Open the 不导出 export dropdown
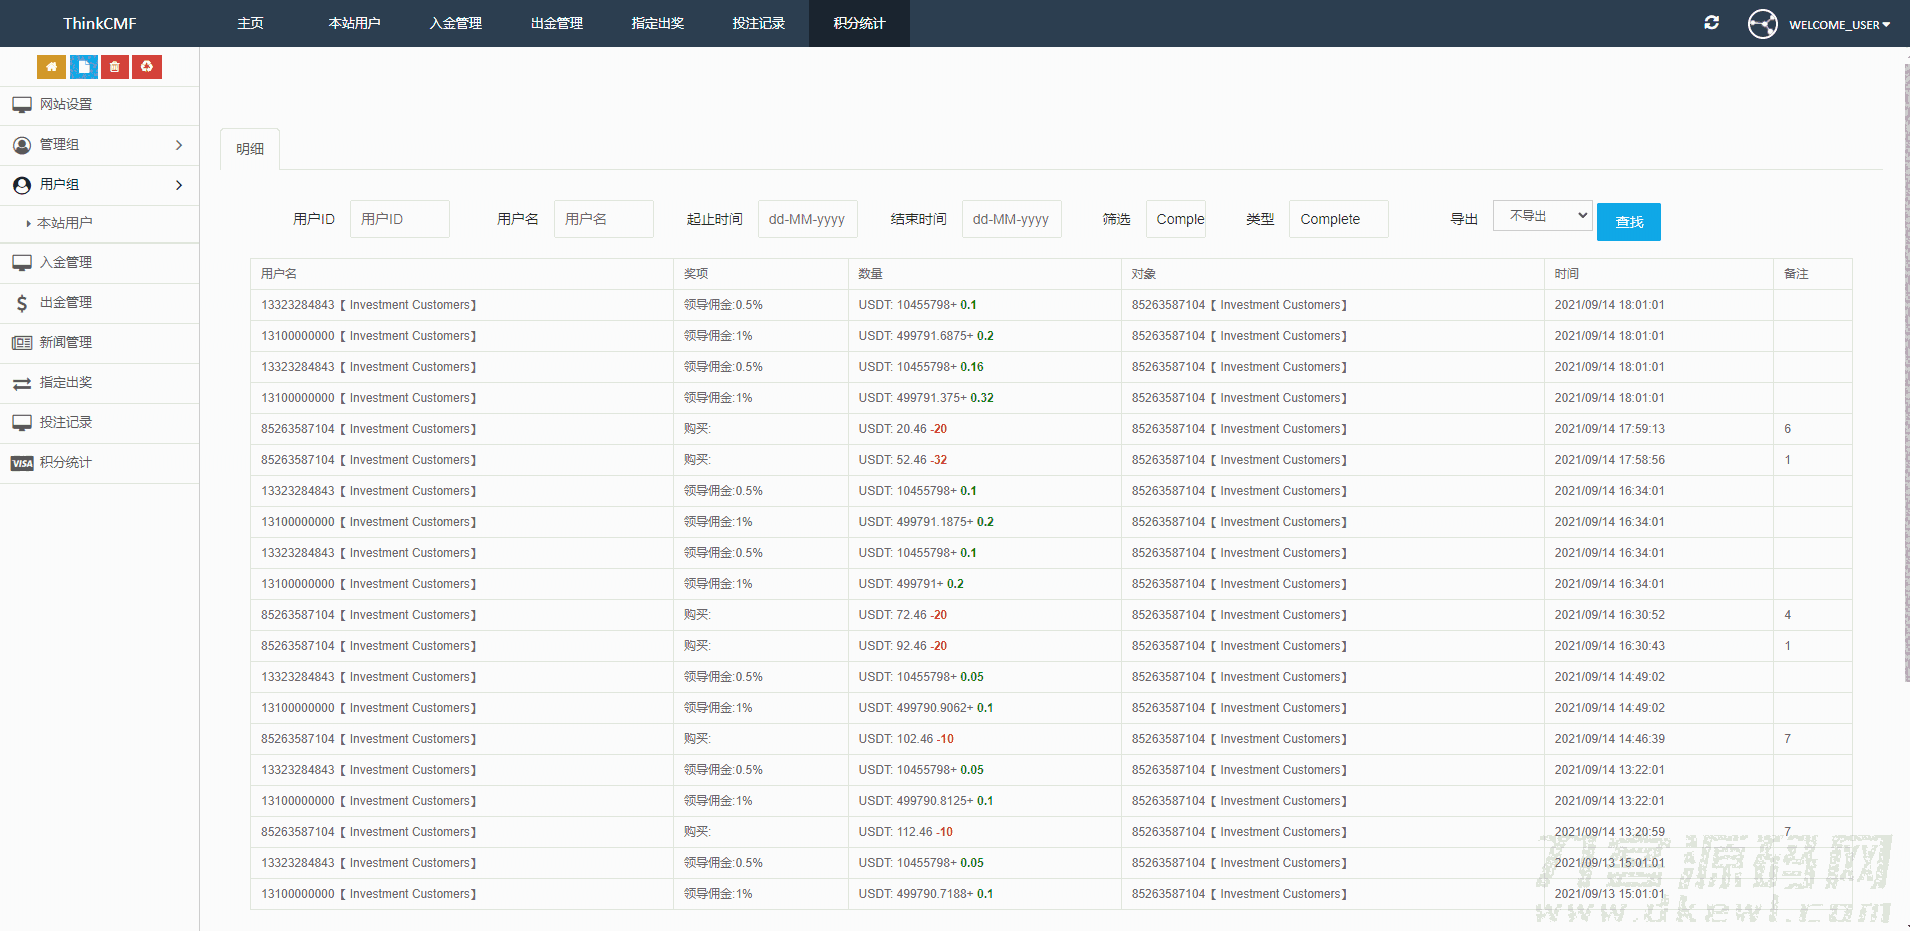This screenshot has width=1910, height=931. [1542, 216]
